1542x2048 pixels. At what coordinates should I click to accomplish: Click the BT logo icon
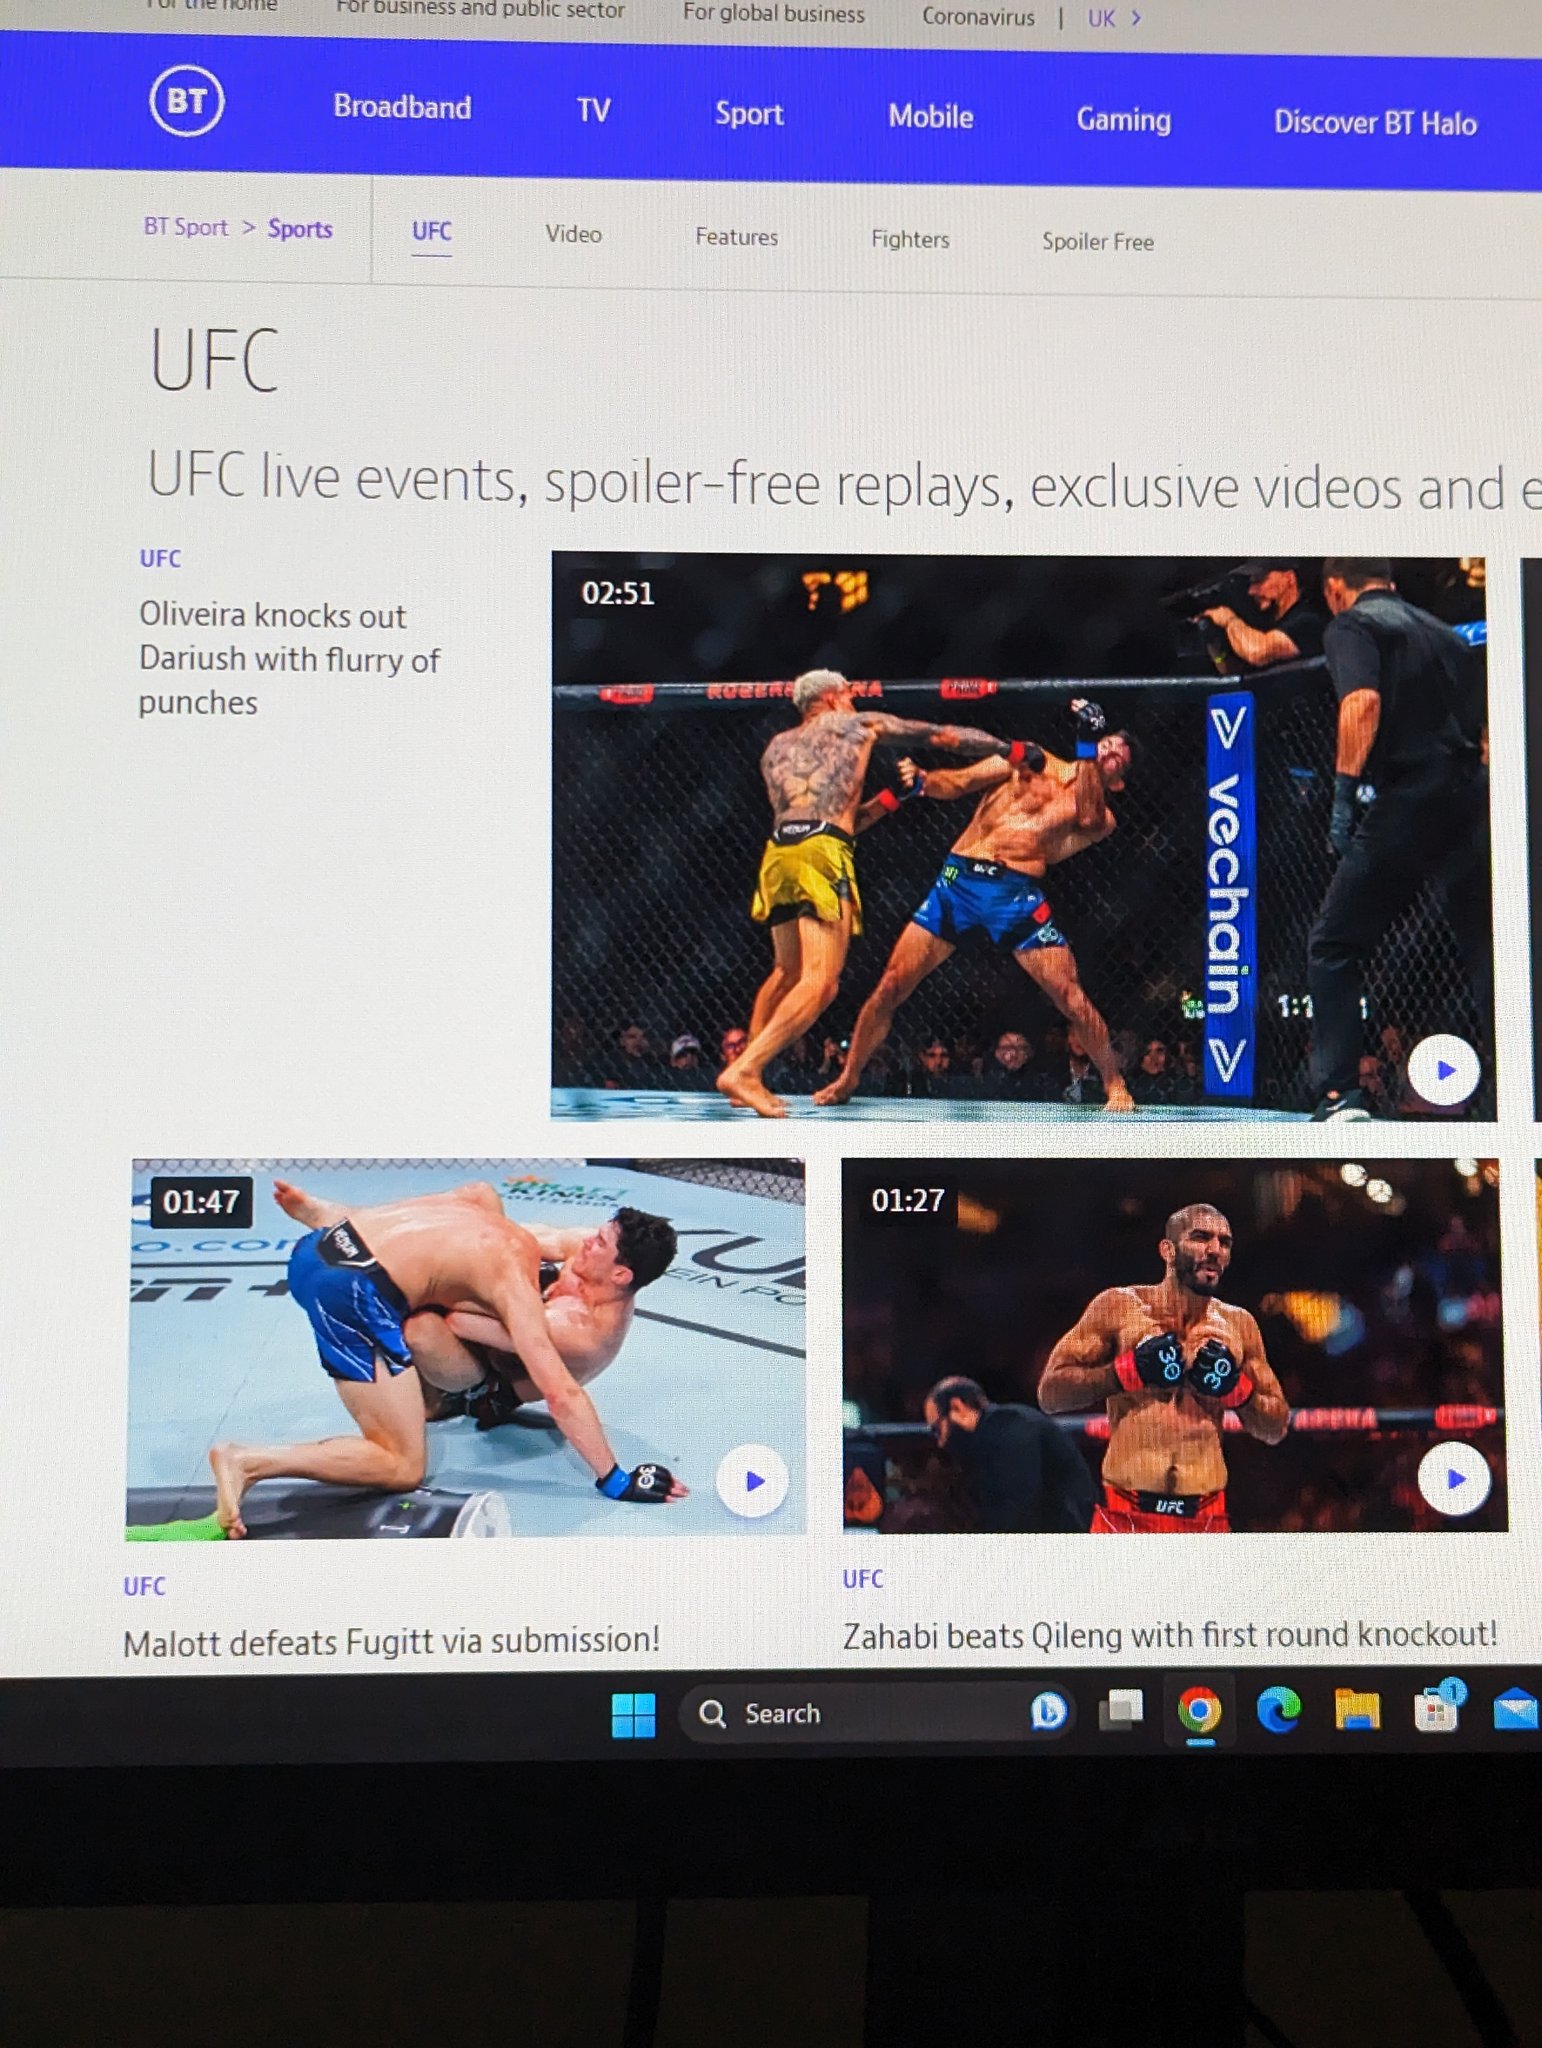(187, 100)
